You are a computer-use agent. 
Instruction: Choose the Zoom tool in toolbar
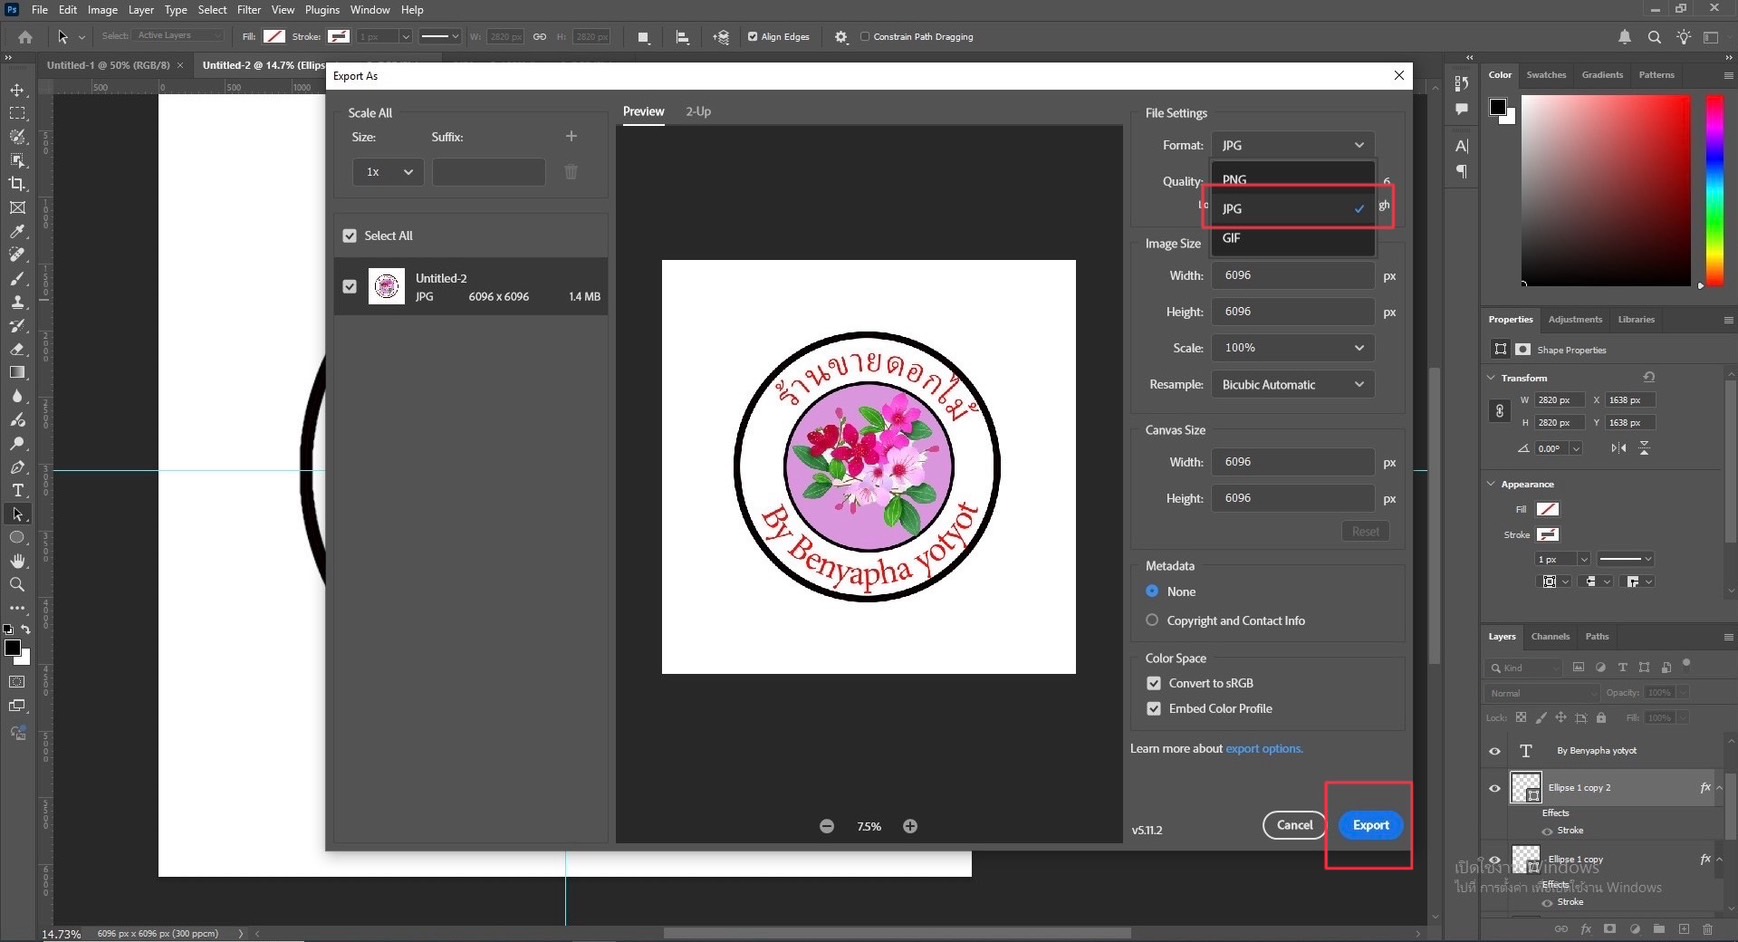coord(17,584)
